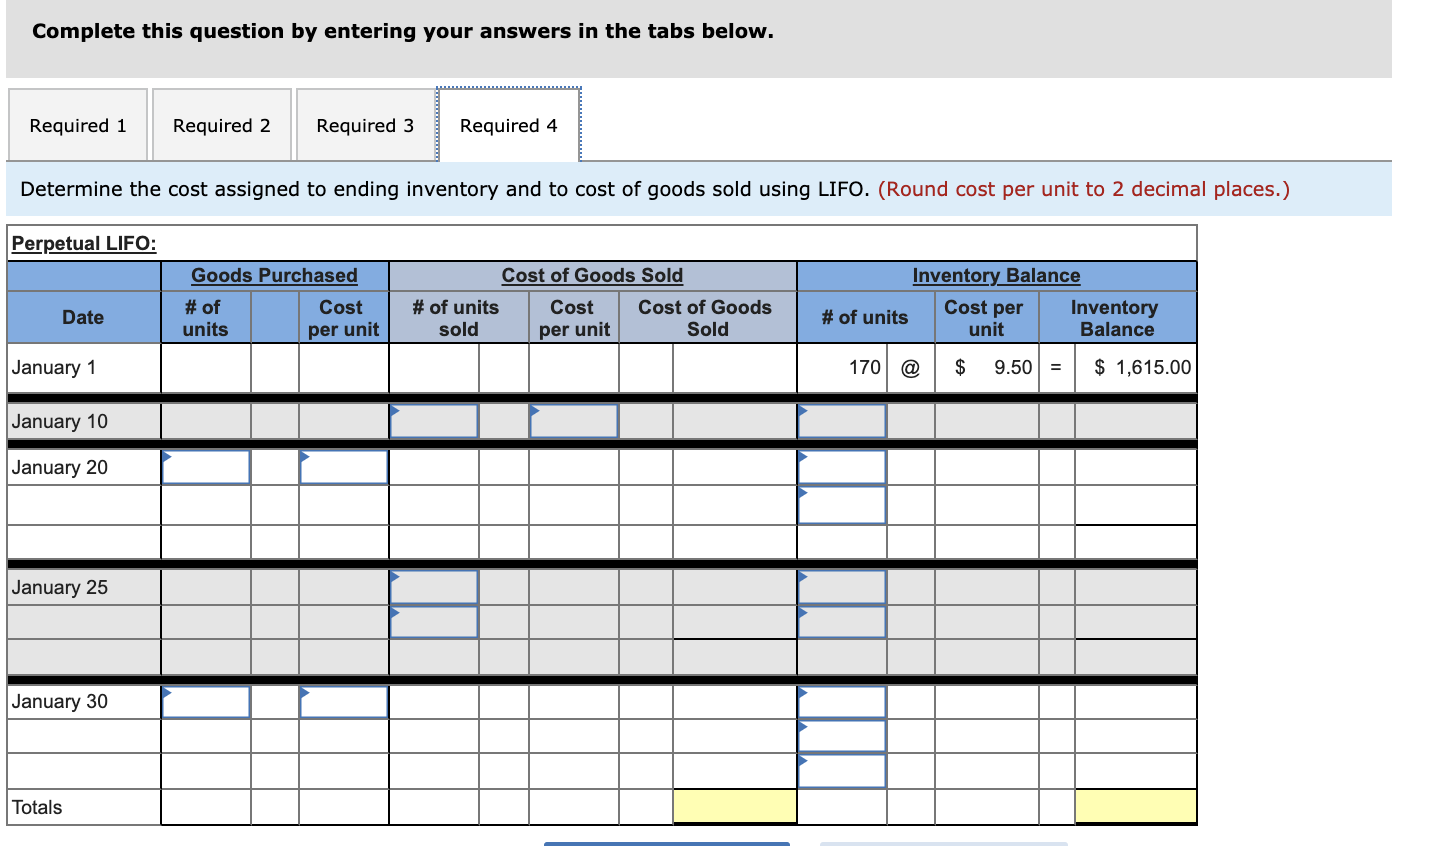1442x846 pixels.
Task: Open the Required 2 tab
Action: click(222, 125)
